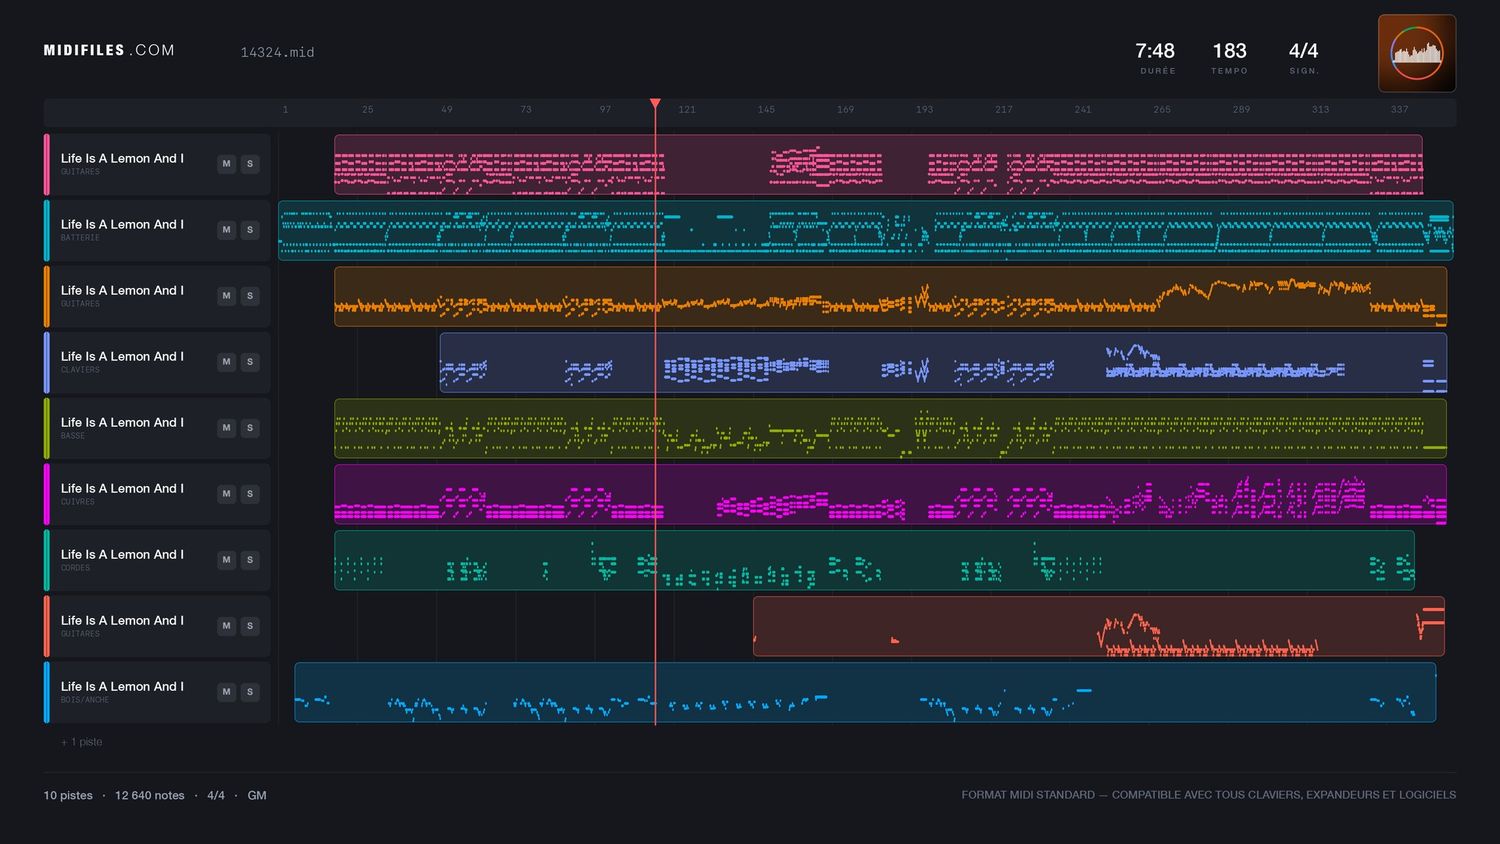1500x844 pixels.
Task: Solo the CUIVRES track
Action: click(x=250, y=494)
